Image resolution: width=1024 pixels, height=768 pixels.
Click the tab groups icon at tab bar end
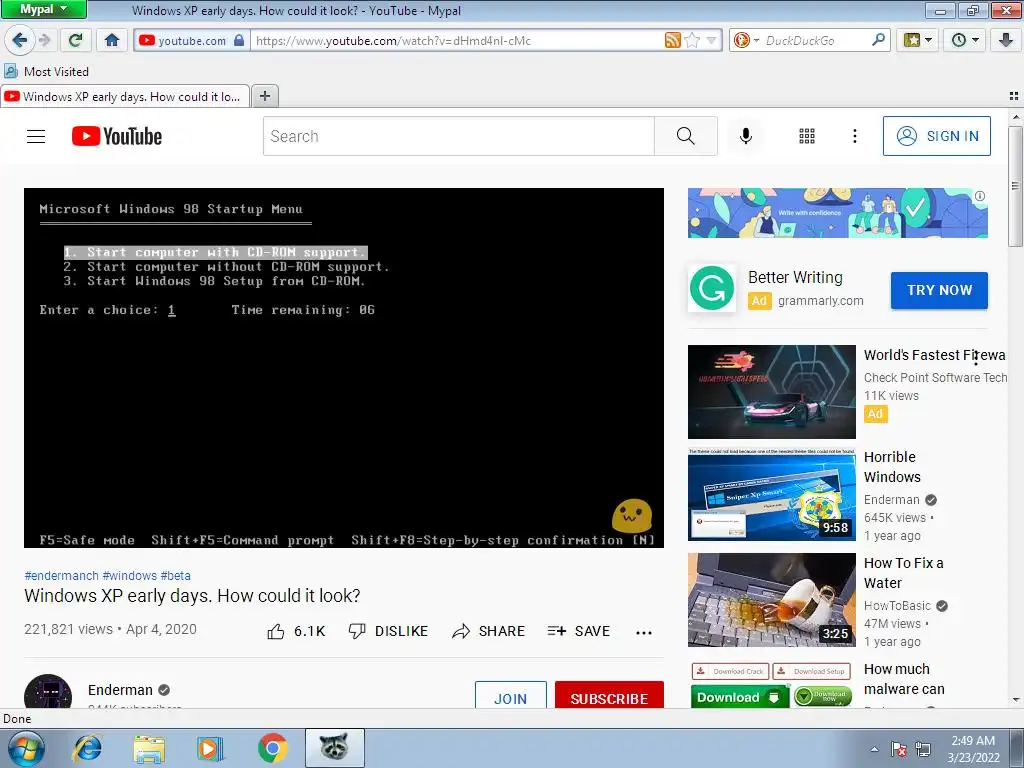tap(1013, 96)
